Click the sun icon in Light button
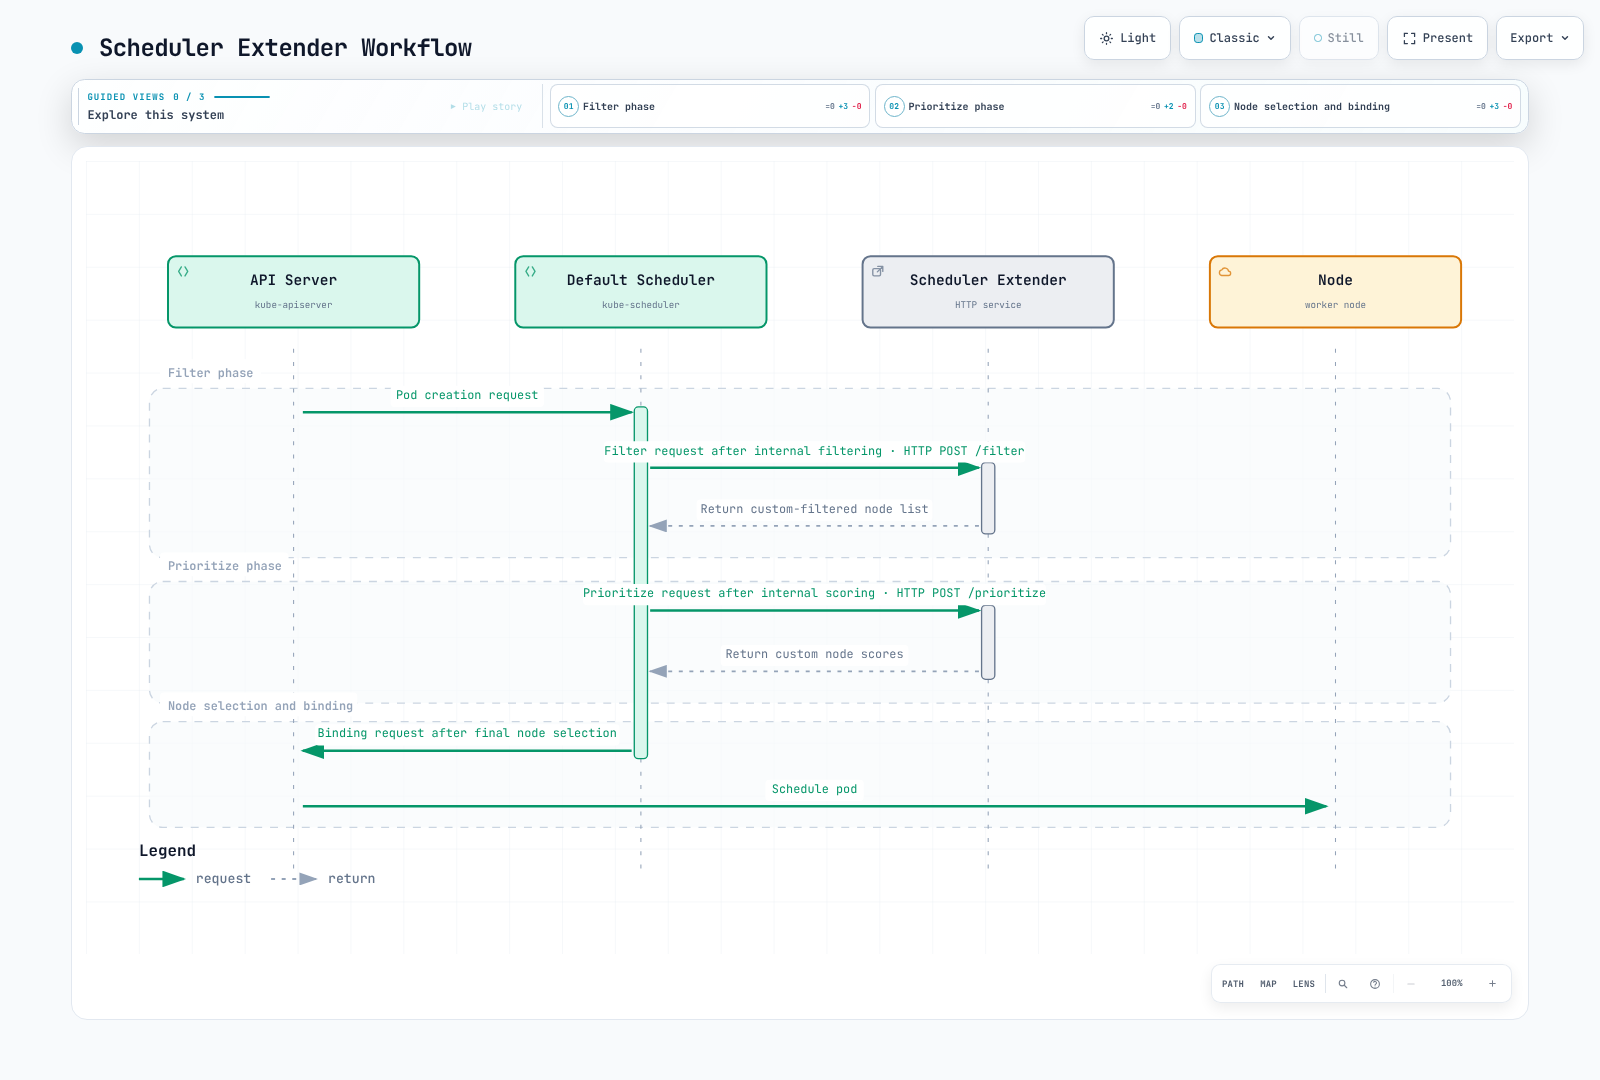1600x1080 pixels. 1106,38
